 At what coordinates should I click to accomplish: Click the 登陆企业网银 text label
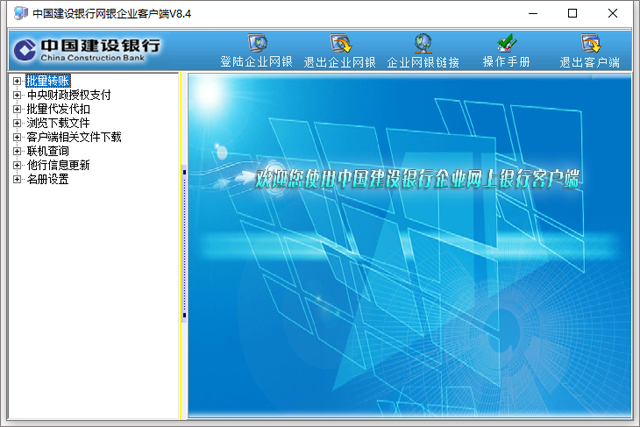[256, 62]
